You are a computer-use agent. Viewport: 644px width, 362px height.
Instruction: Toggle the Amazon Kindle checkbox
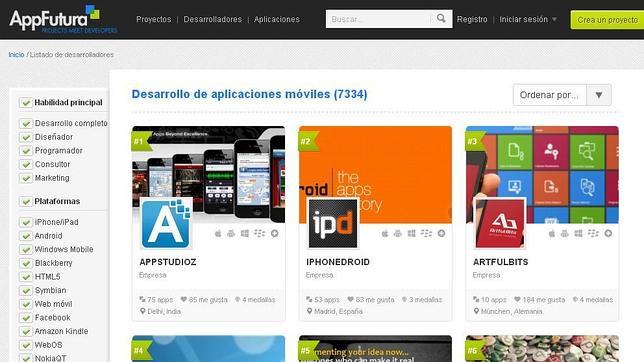[x=25, y=331]
